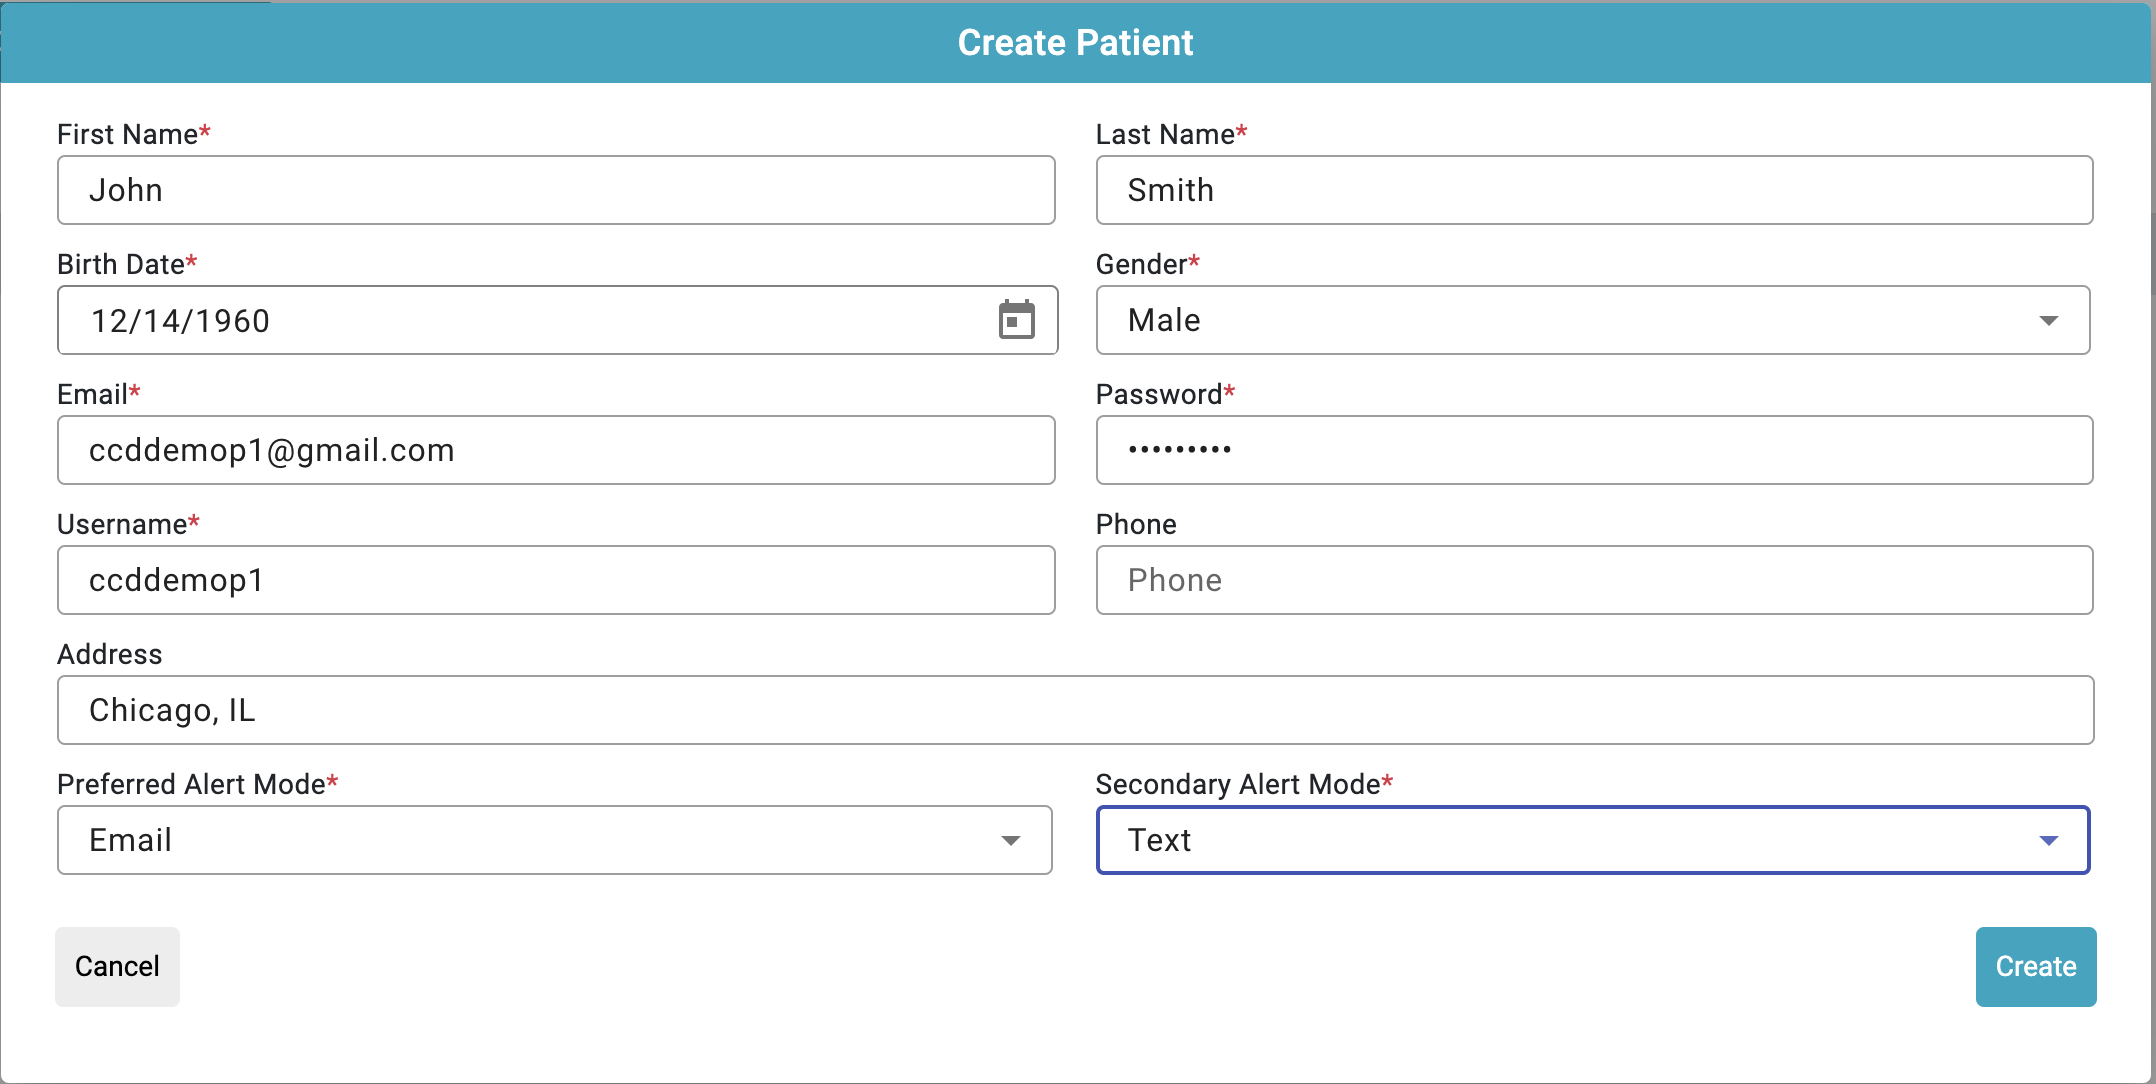Click the Create Patient title header

(x=1075, y=42)
